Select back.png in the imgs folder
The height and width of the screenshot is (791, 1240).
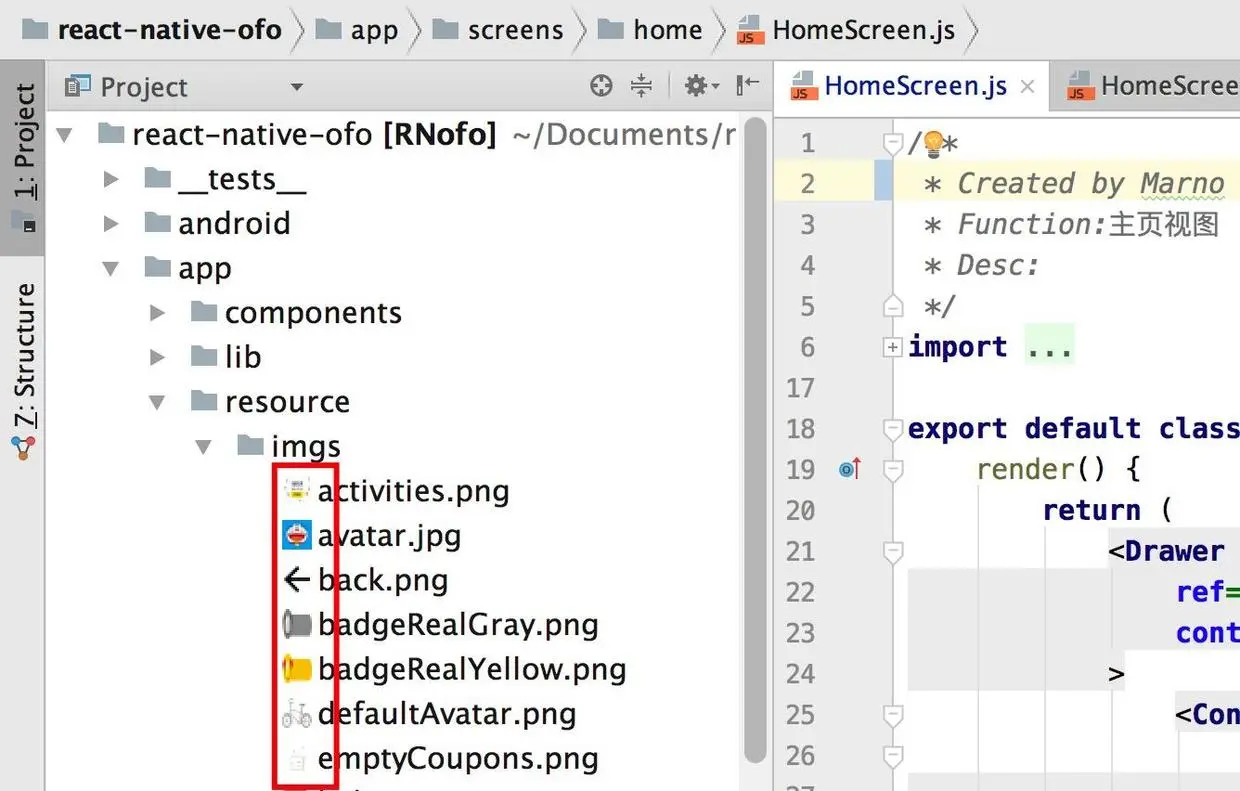[382, 580]
